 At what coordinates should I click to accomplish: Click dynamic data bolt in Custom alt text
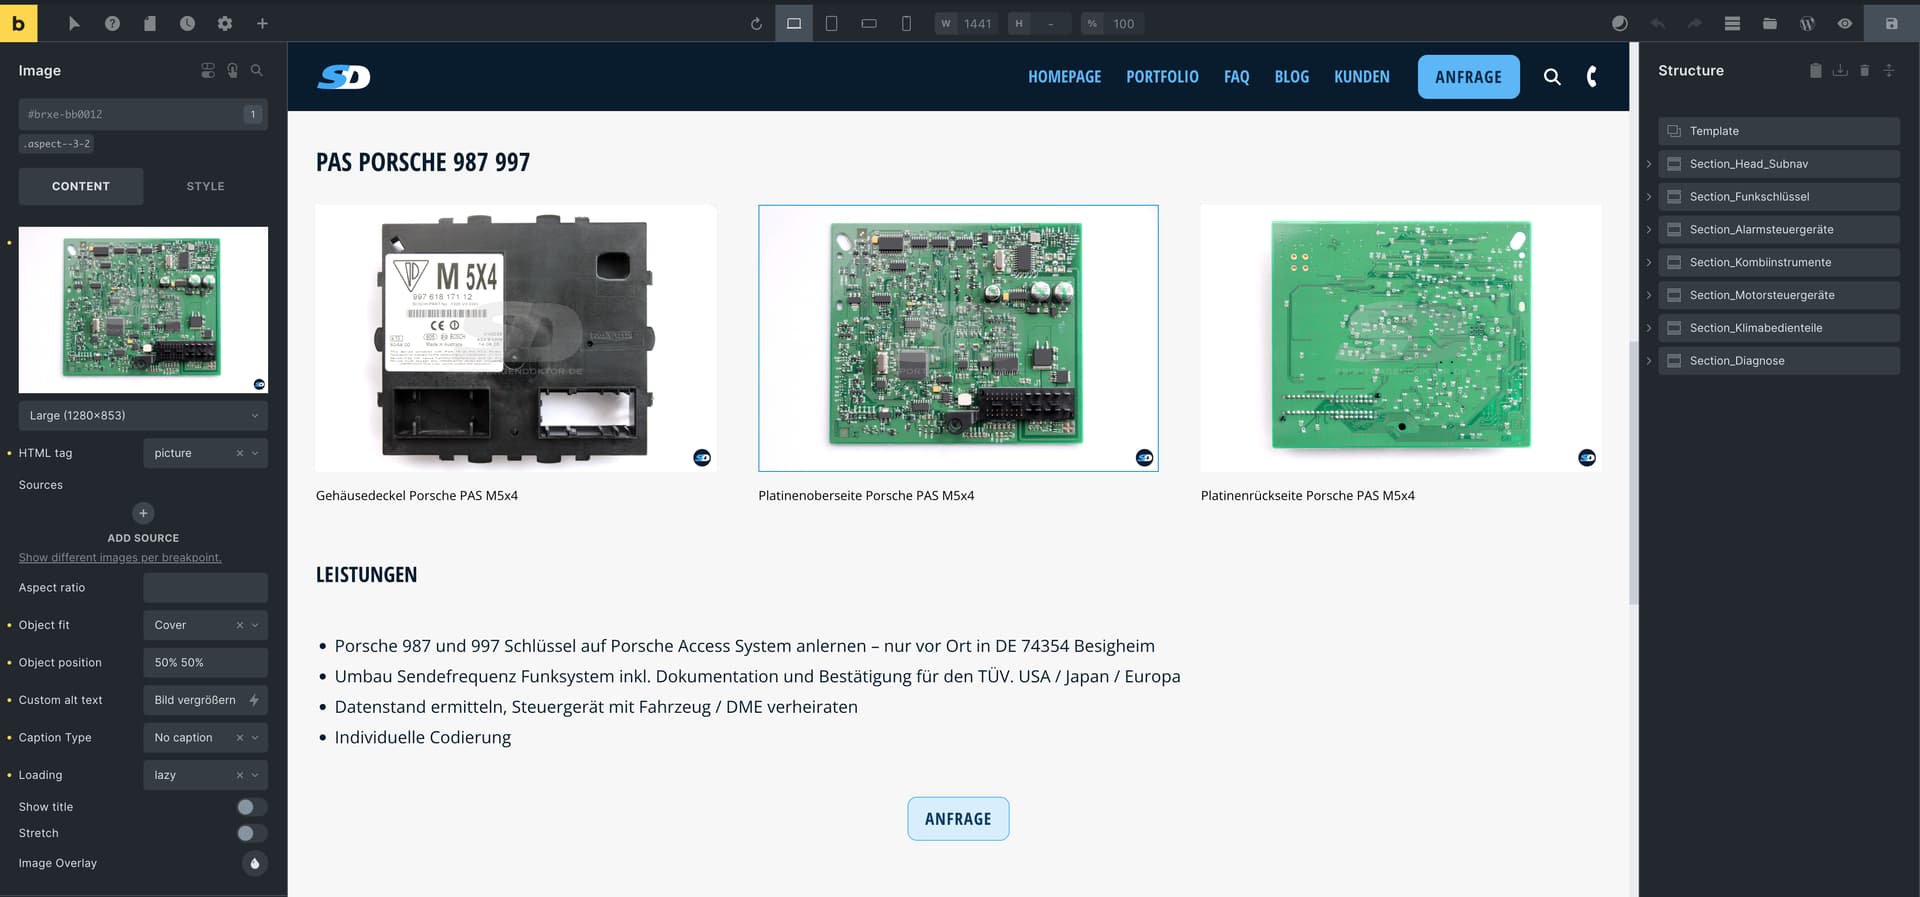click(x=254, y=700)
